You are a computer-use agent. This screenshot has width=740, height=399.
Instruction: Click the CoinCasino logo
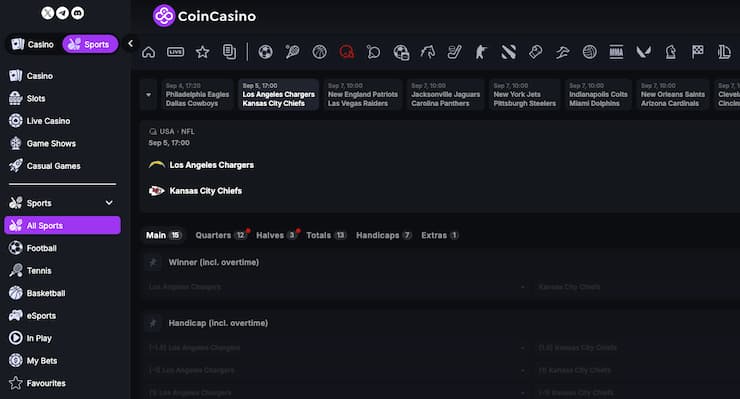point(204,16)
